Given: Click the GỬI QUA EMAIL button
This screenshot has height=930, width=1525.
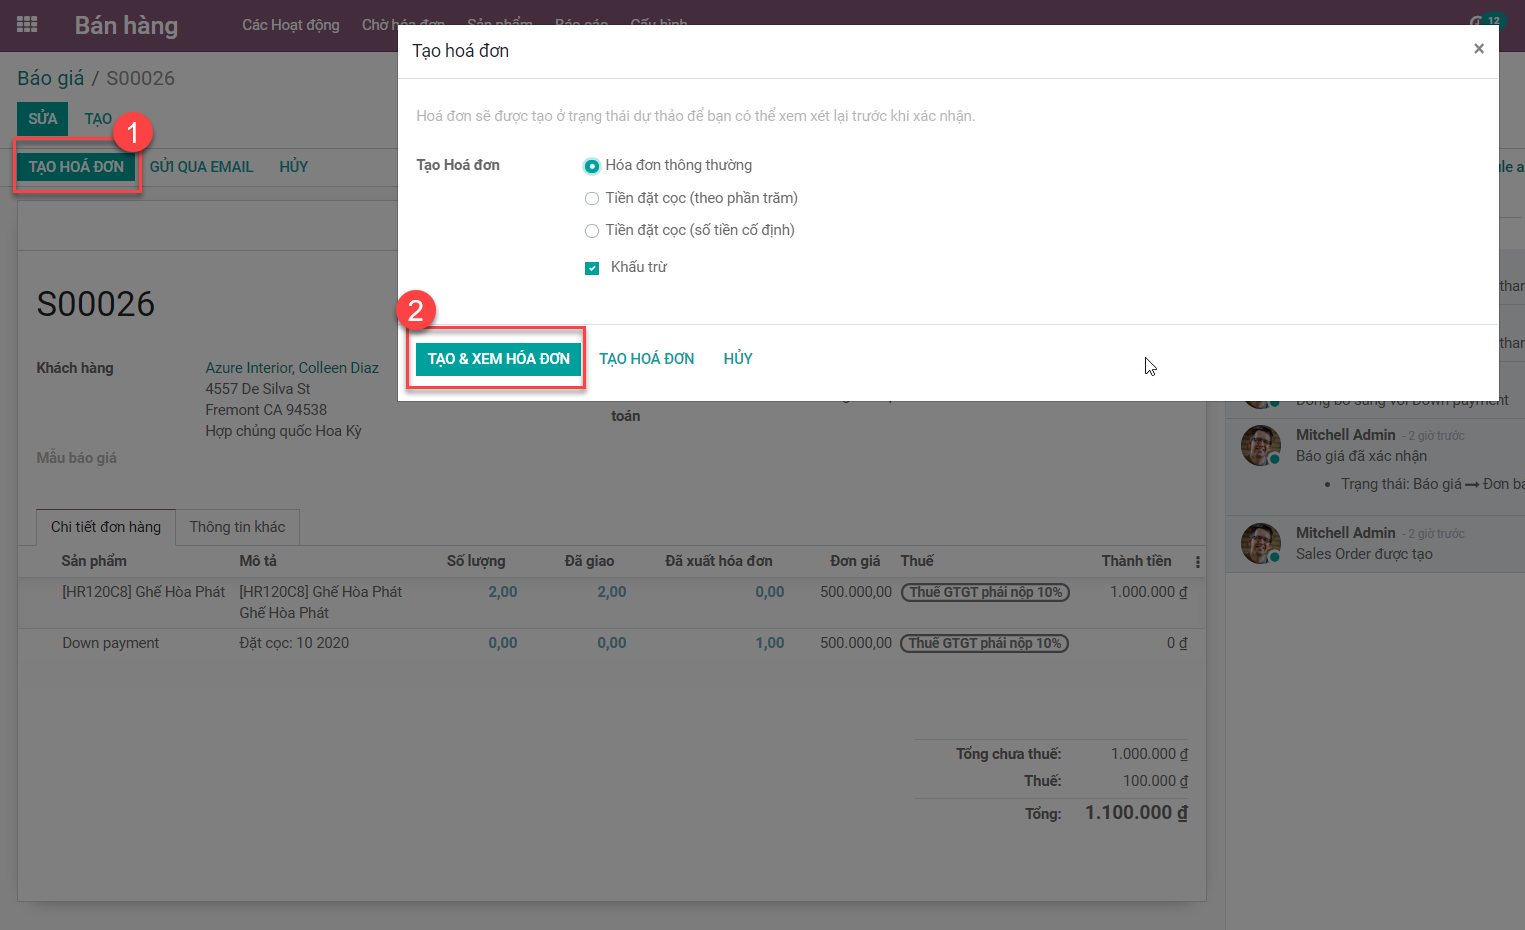Looking at the screenshot, I should click(x=201, y=167).
